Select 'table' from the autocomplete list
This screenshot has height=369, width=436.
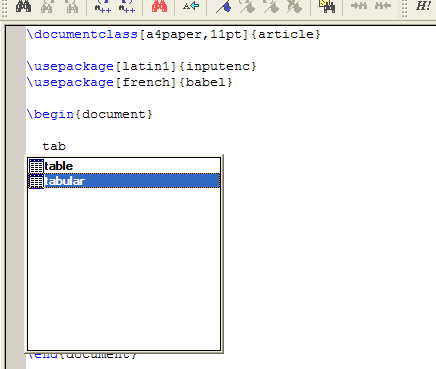point(124,166)
